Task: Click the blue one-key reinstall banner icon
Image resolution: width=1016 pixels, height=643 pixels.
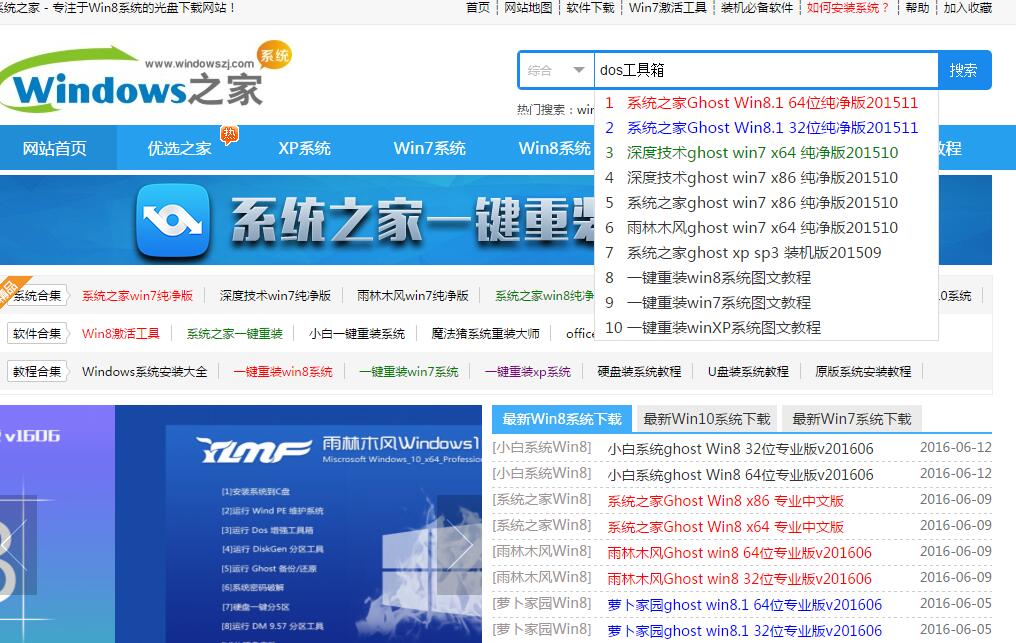Action: click(173, 220)
